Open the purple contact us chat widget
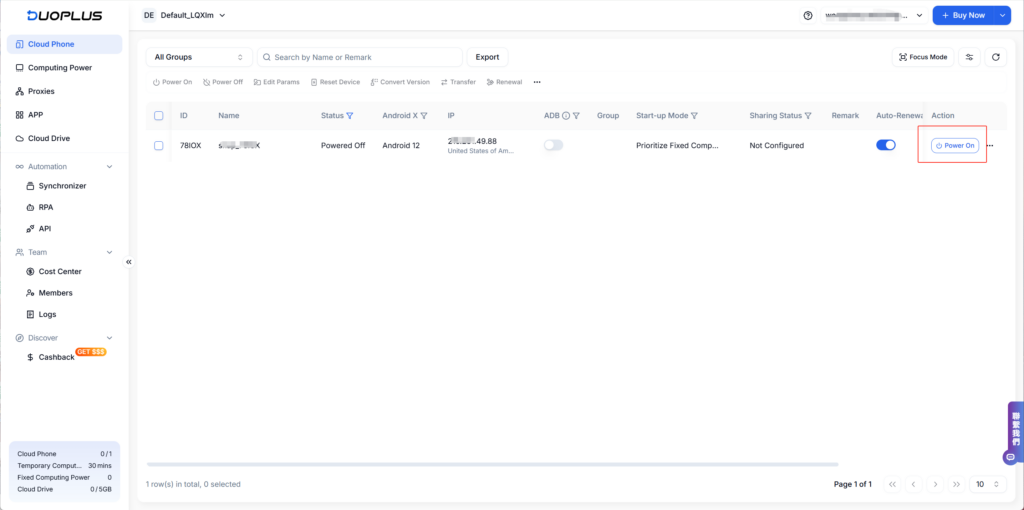Screen dimensions: 1024x510 coord(1016,433)
